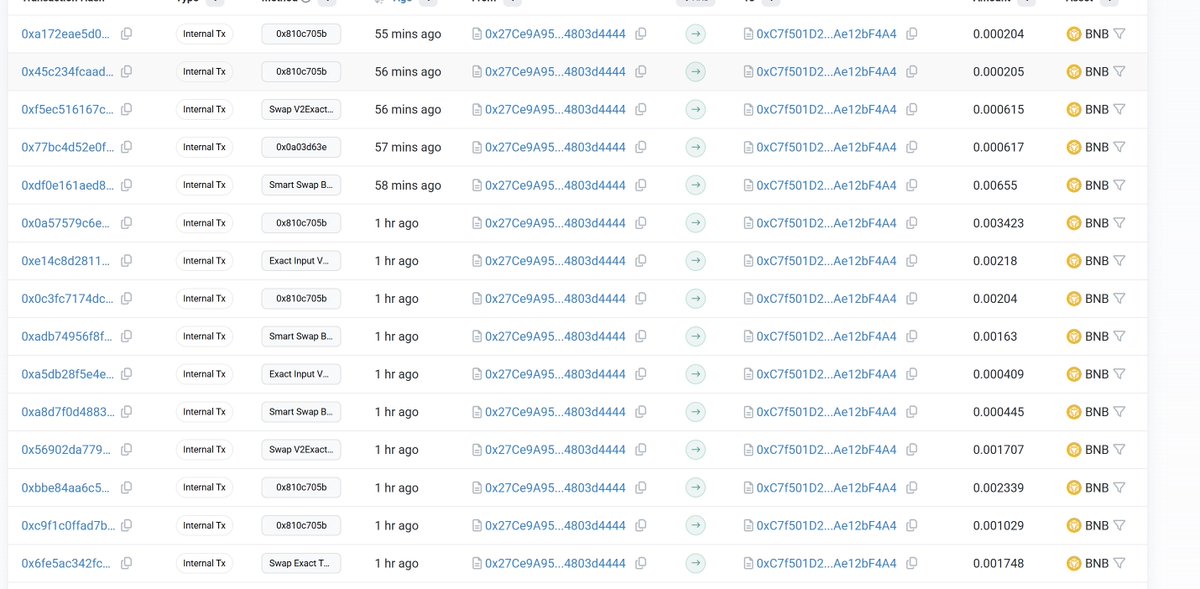The width and height of the screenshot is (1200, 589).
Task: Copy transaction hash 0xdf0e161aed8
Action: click(126, 185)
